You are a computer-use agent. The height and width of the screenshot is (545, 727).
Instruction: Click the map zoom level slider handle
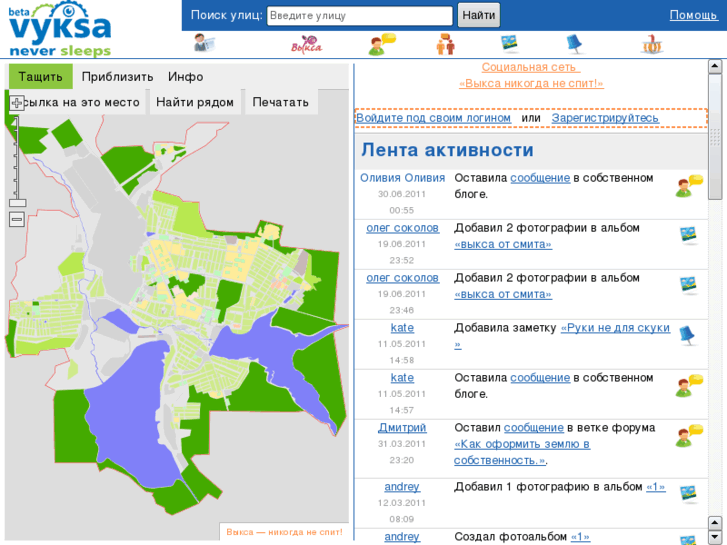17,203
